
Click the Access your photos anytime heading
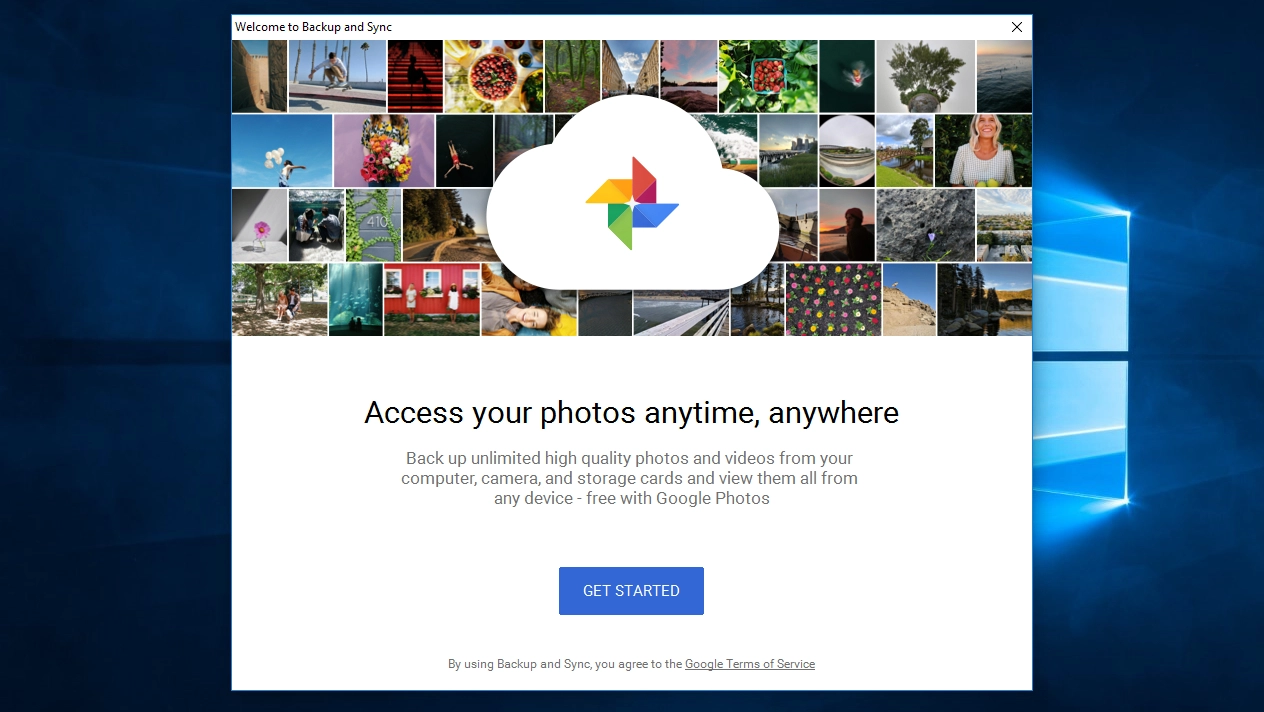pyautogui.click(x=632, y=412)
